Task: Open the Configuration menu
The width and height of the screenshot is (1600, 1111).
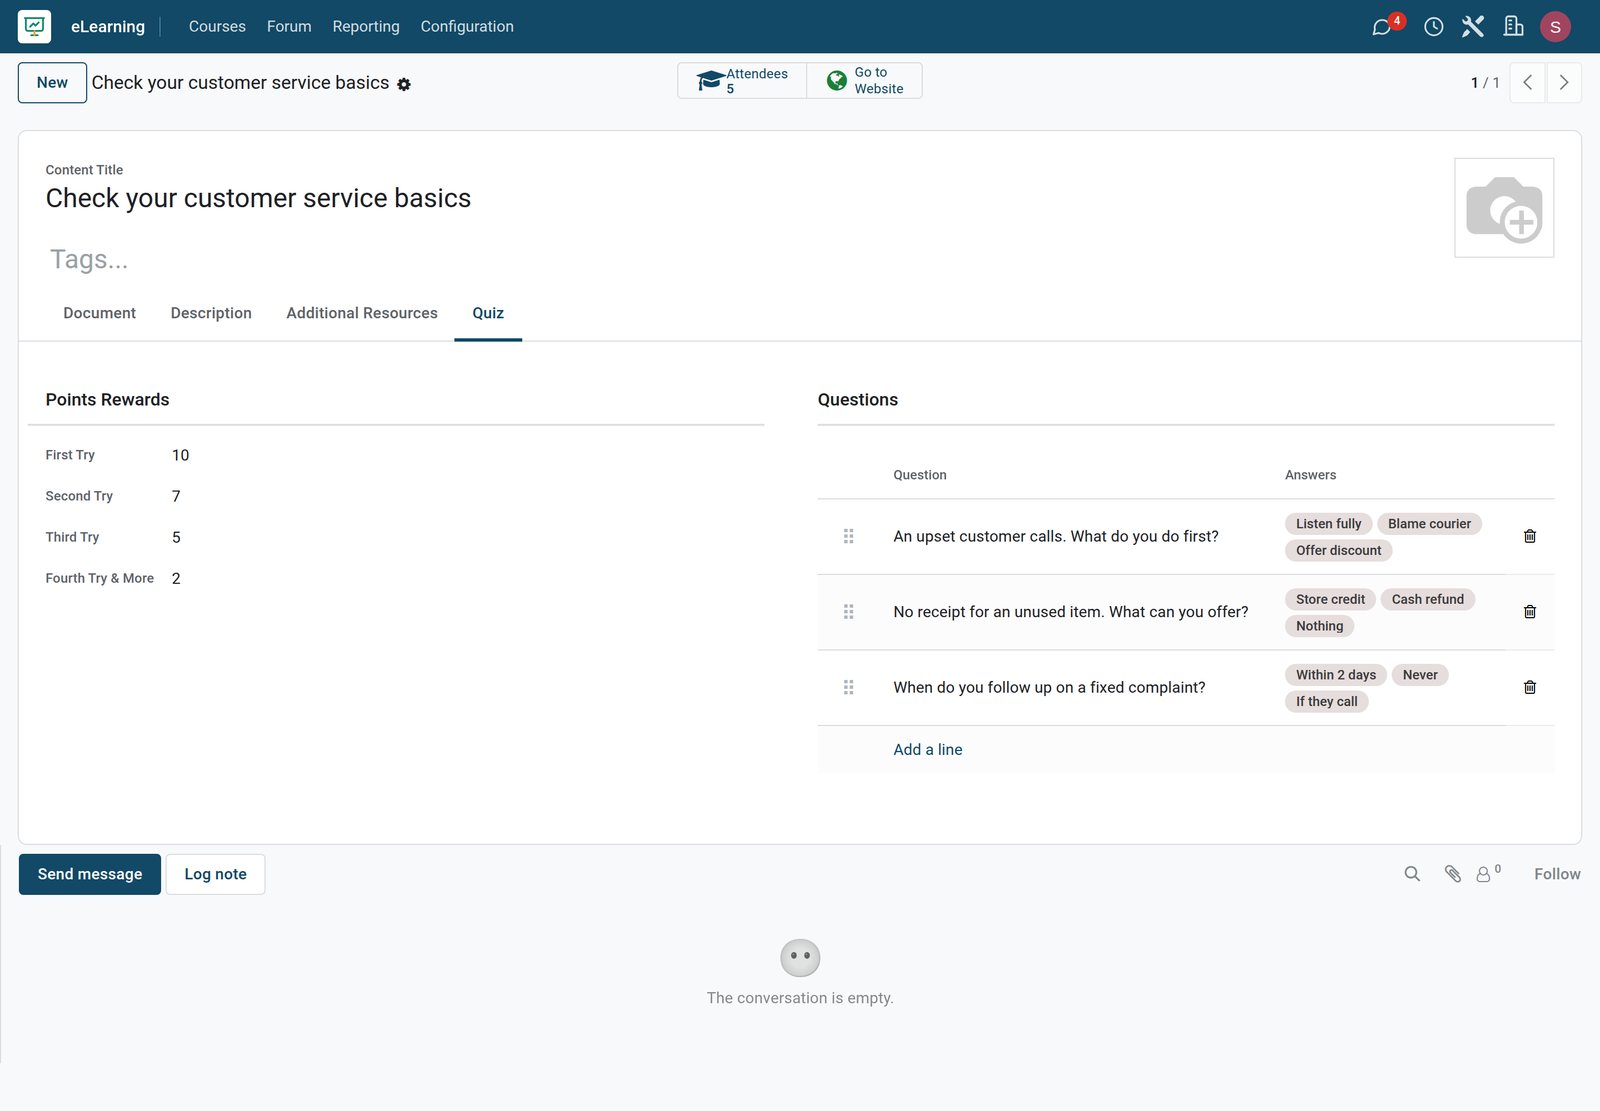Action: (467, 27)
